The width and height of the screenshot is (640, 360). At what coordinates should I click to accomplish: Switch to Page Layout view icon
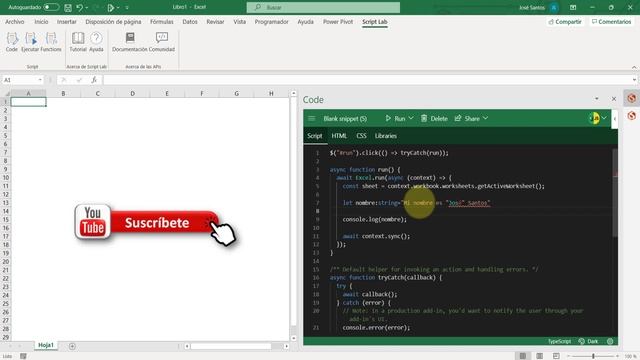[540, 356]
